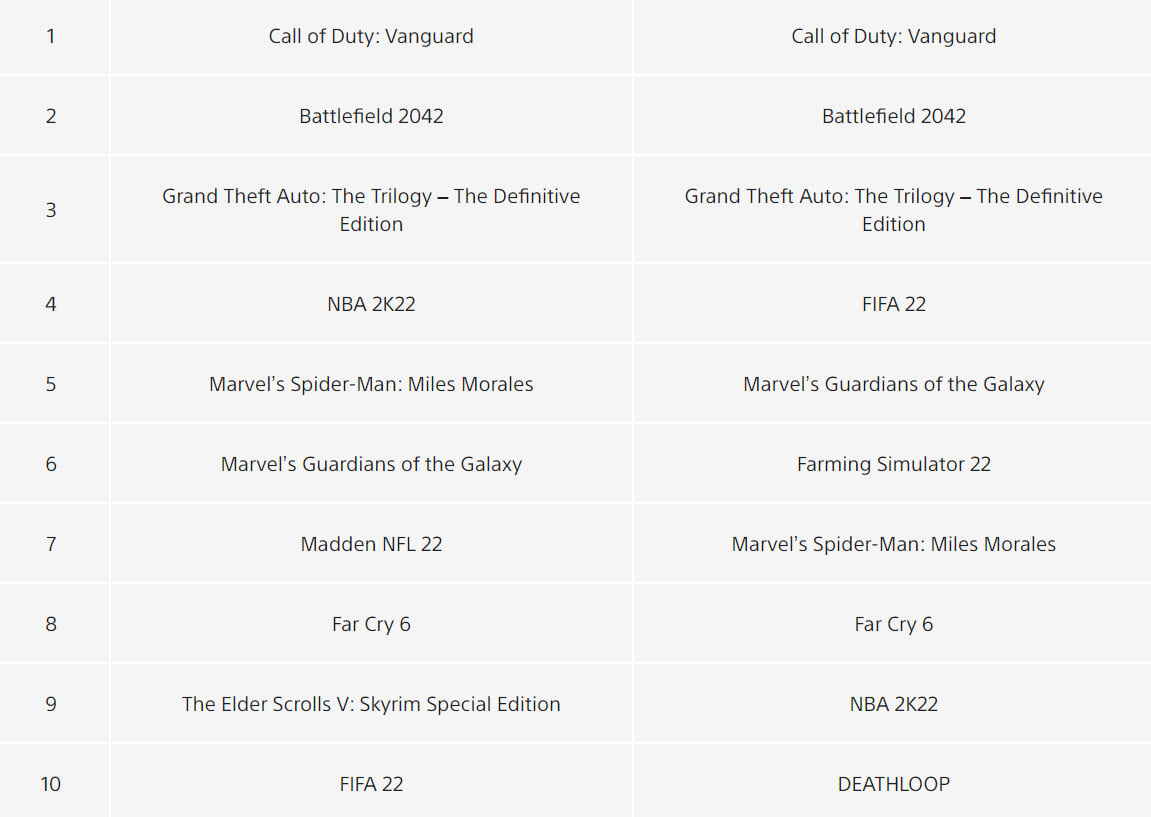This screenshot has width=1151, height=817.
Task: Select the rank number 8 cell
Action: point(51,624)
